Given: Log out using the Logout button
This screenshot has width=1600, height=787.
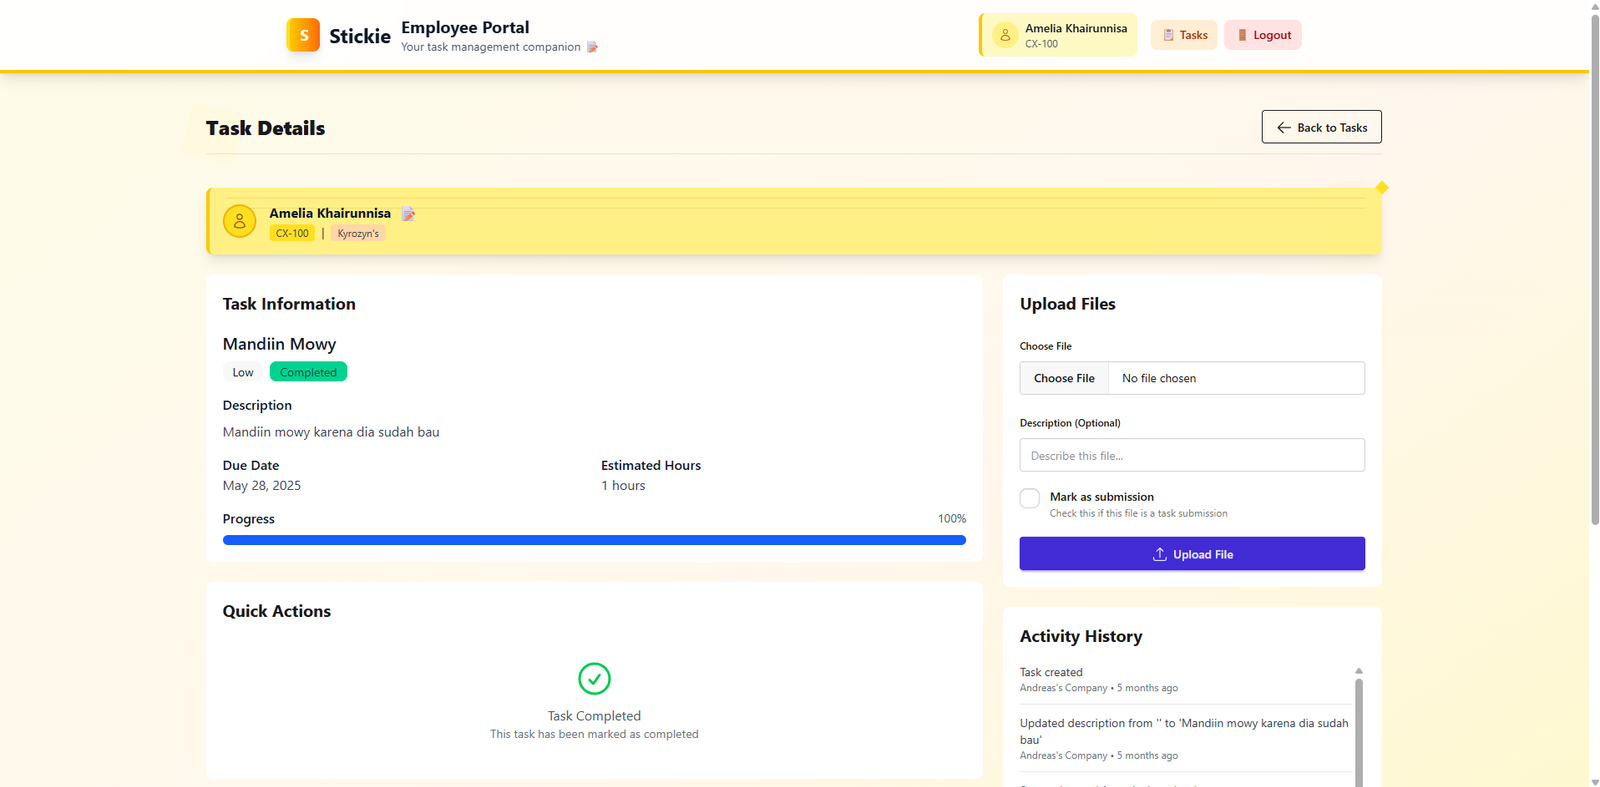Looking at the screenshot, I should tap(1263, 35).
